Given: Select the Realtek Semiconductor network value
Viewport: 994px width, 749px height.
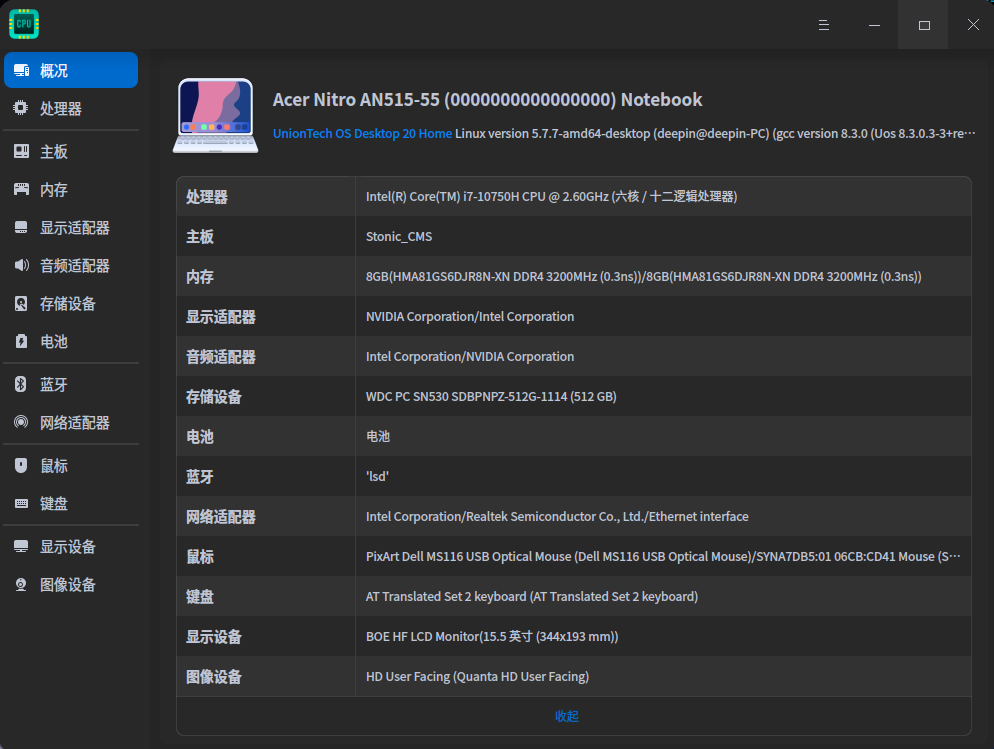Looking at the screenshot, I should tap(557, 516).
